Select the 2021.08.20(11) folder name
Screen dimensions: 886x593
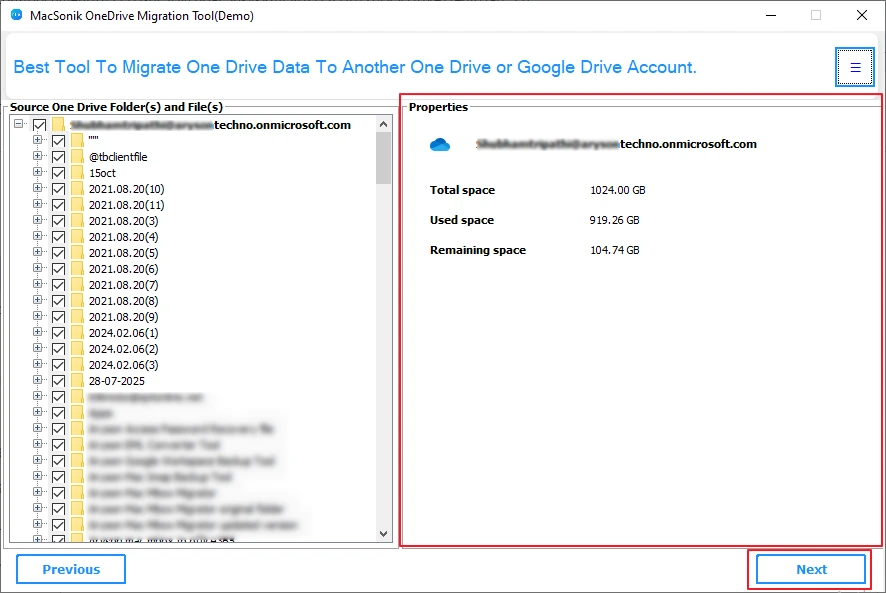(127, 205)
